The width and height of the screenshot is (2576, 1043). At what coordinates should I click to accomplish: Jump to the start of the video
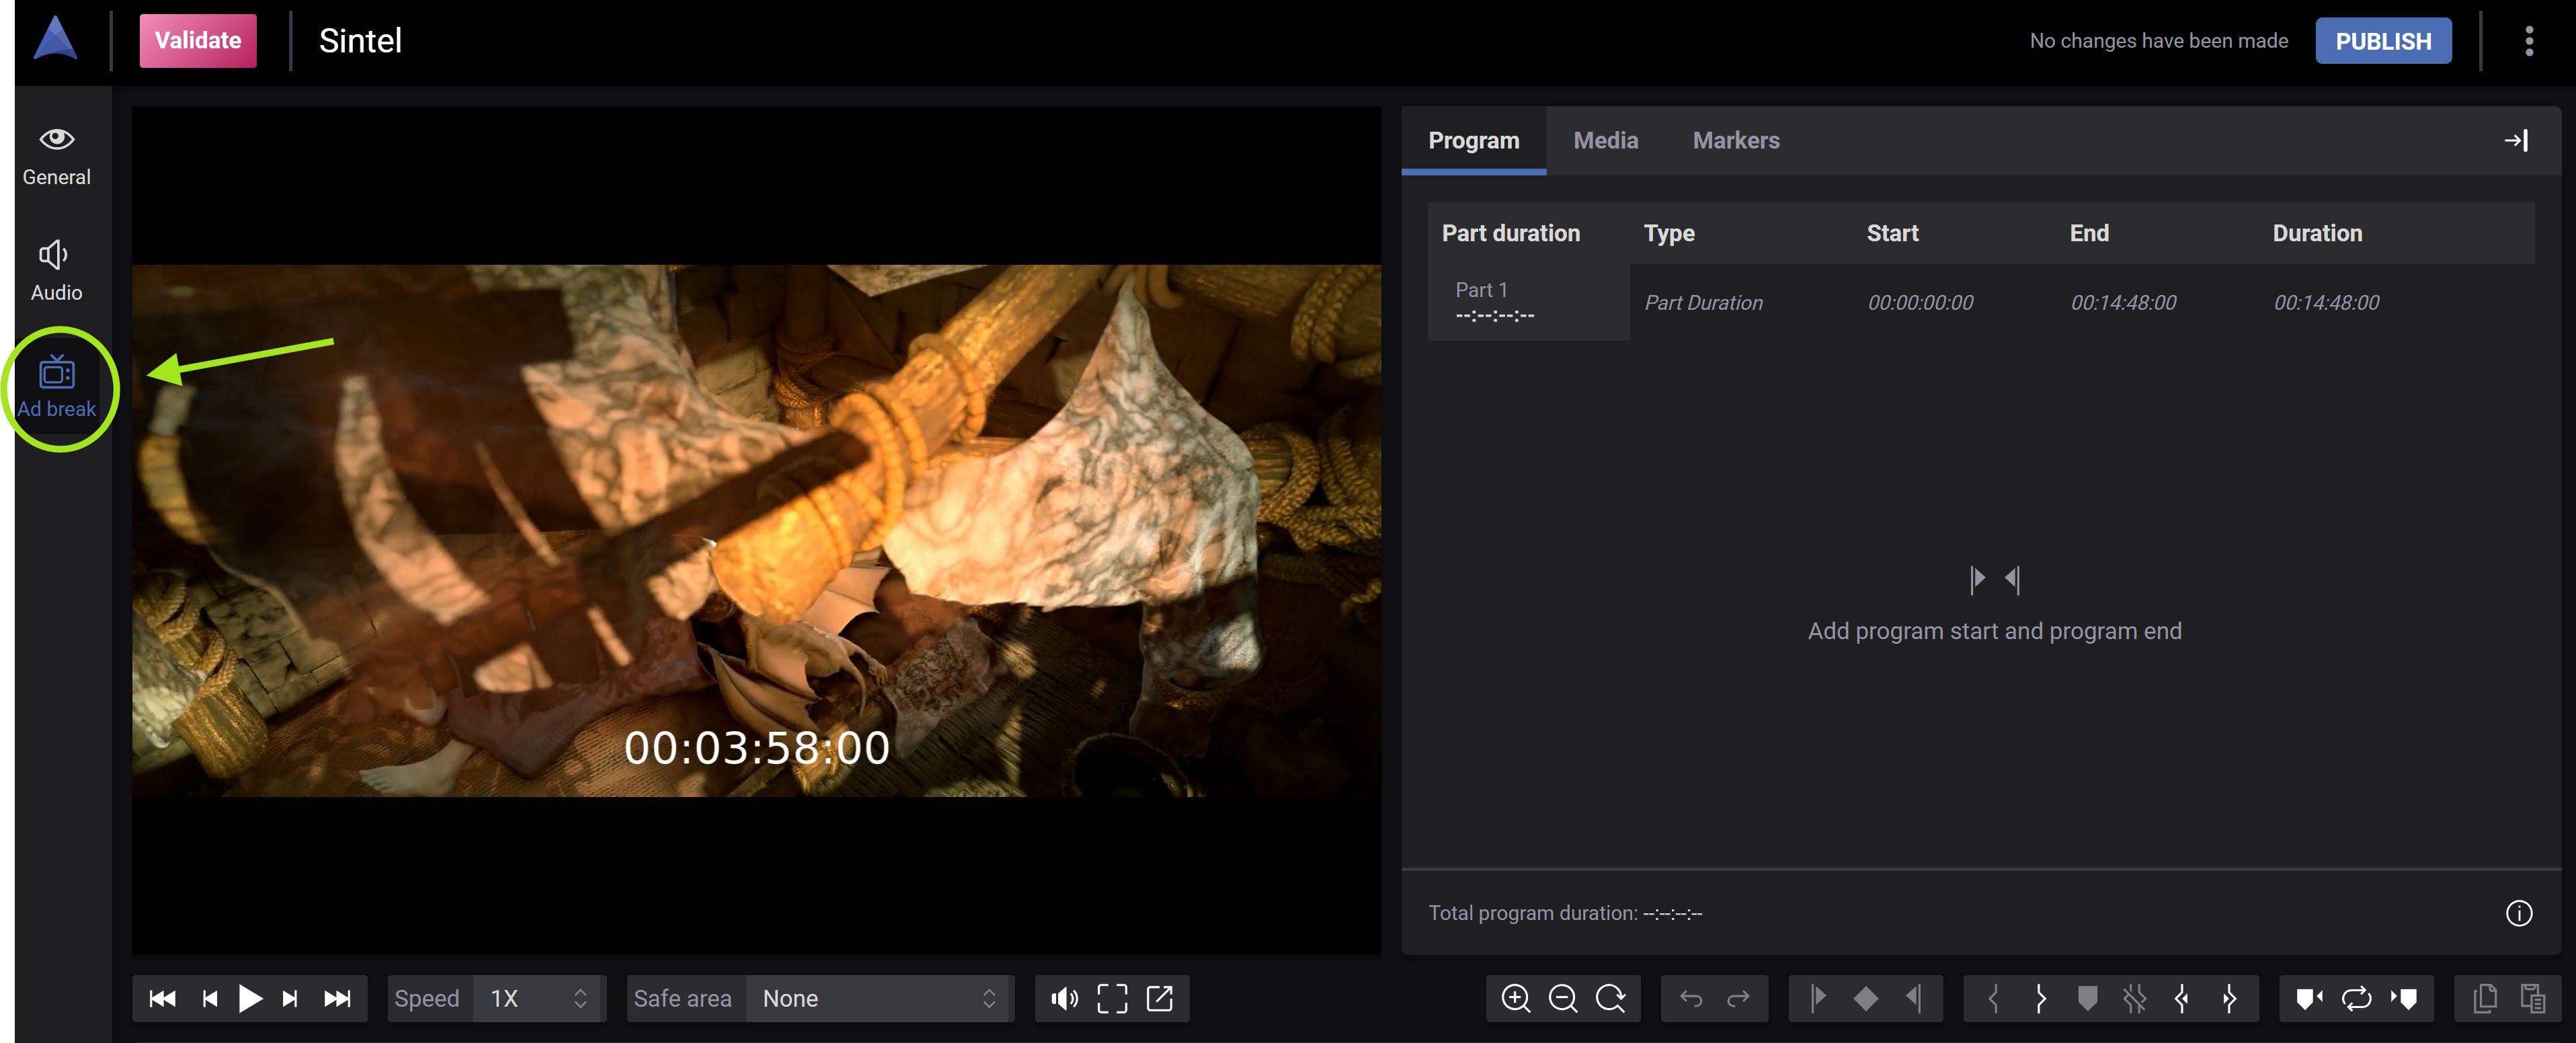pyautogui.click(x=162, y=998)
